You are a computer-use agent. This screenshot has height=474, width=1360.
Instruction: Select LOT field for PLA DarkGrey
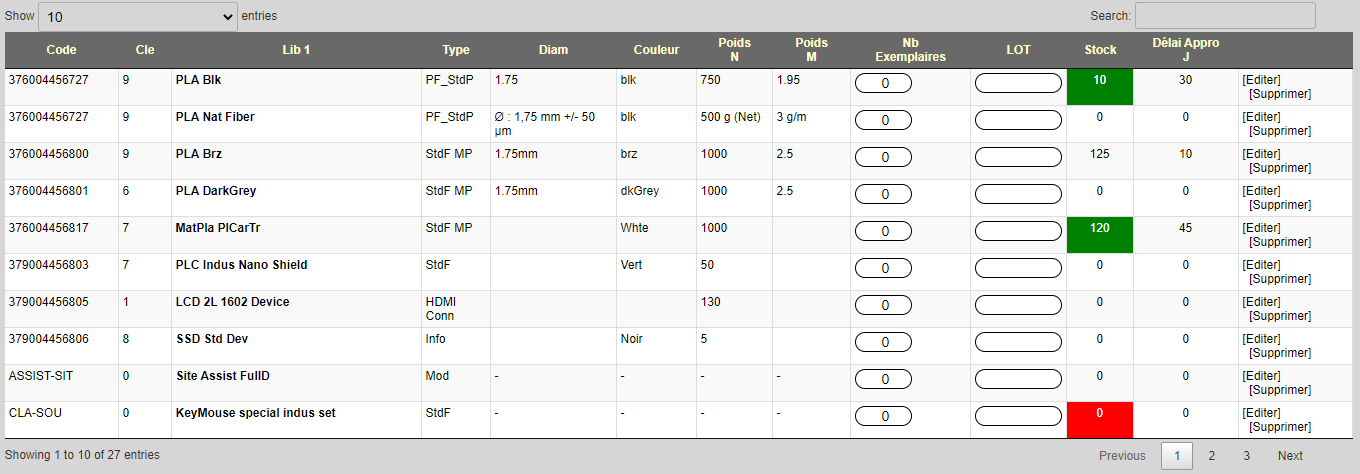[x=1018, y=194]
